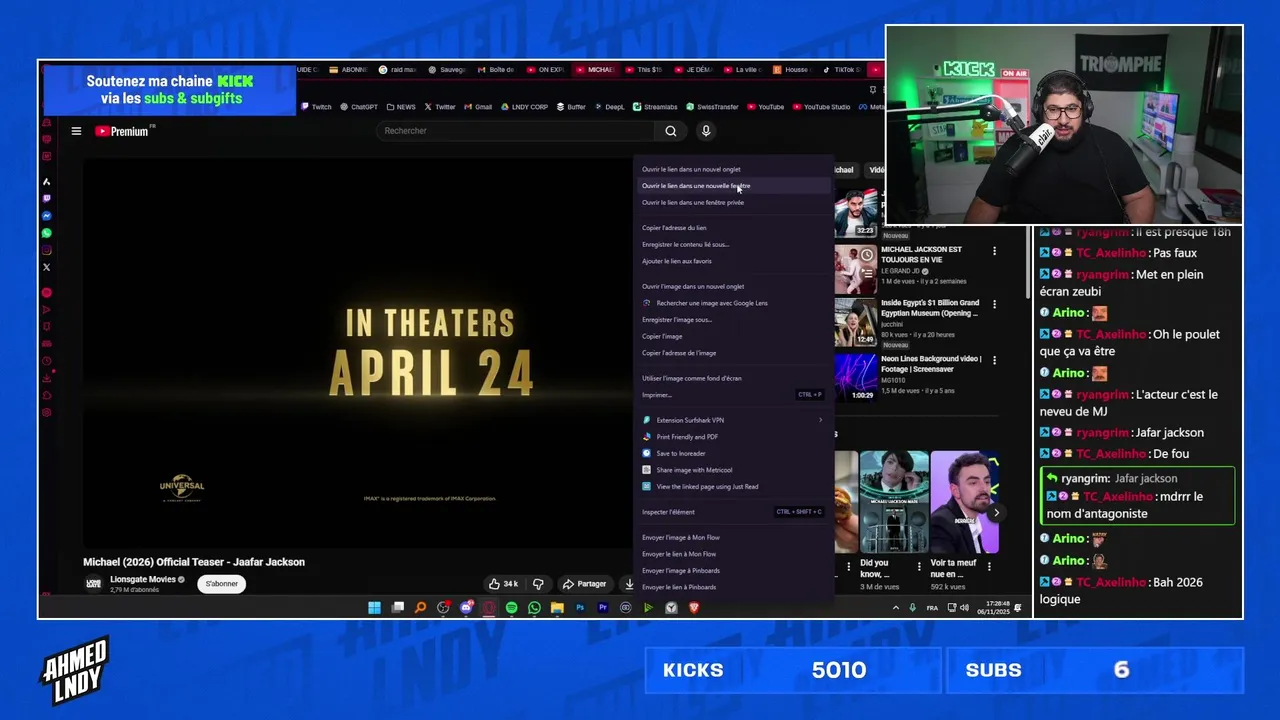Open the NEWS bookmarks folder
Viewport: 1280px width, 720px height.
pos(401,107)
